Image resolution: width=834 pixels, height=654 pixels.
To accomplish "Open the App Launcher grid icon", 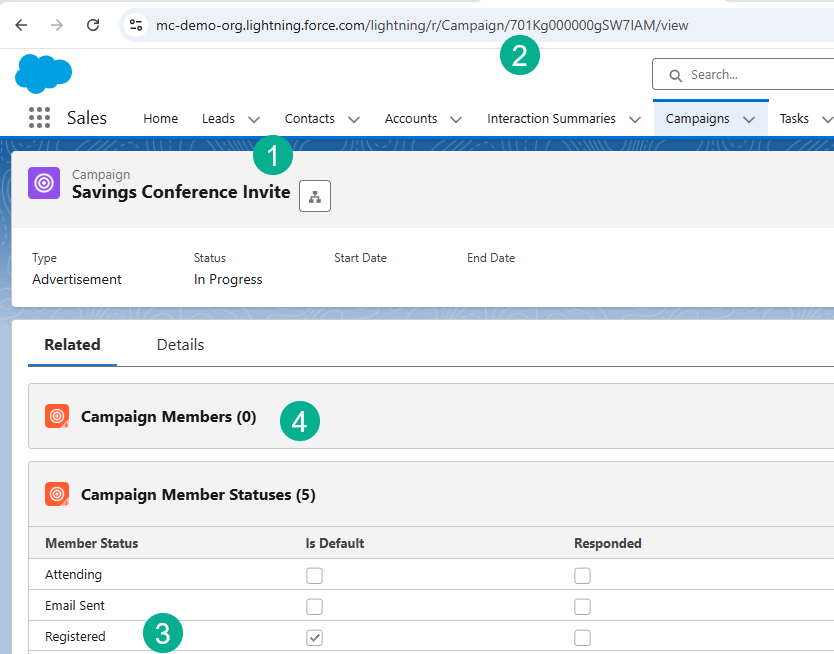I will 39,118.
